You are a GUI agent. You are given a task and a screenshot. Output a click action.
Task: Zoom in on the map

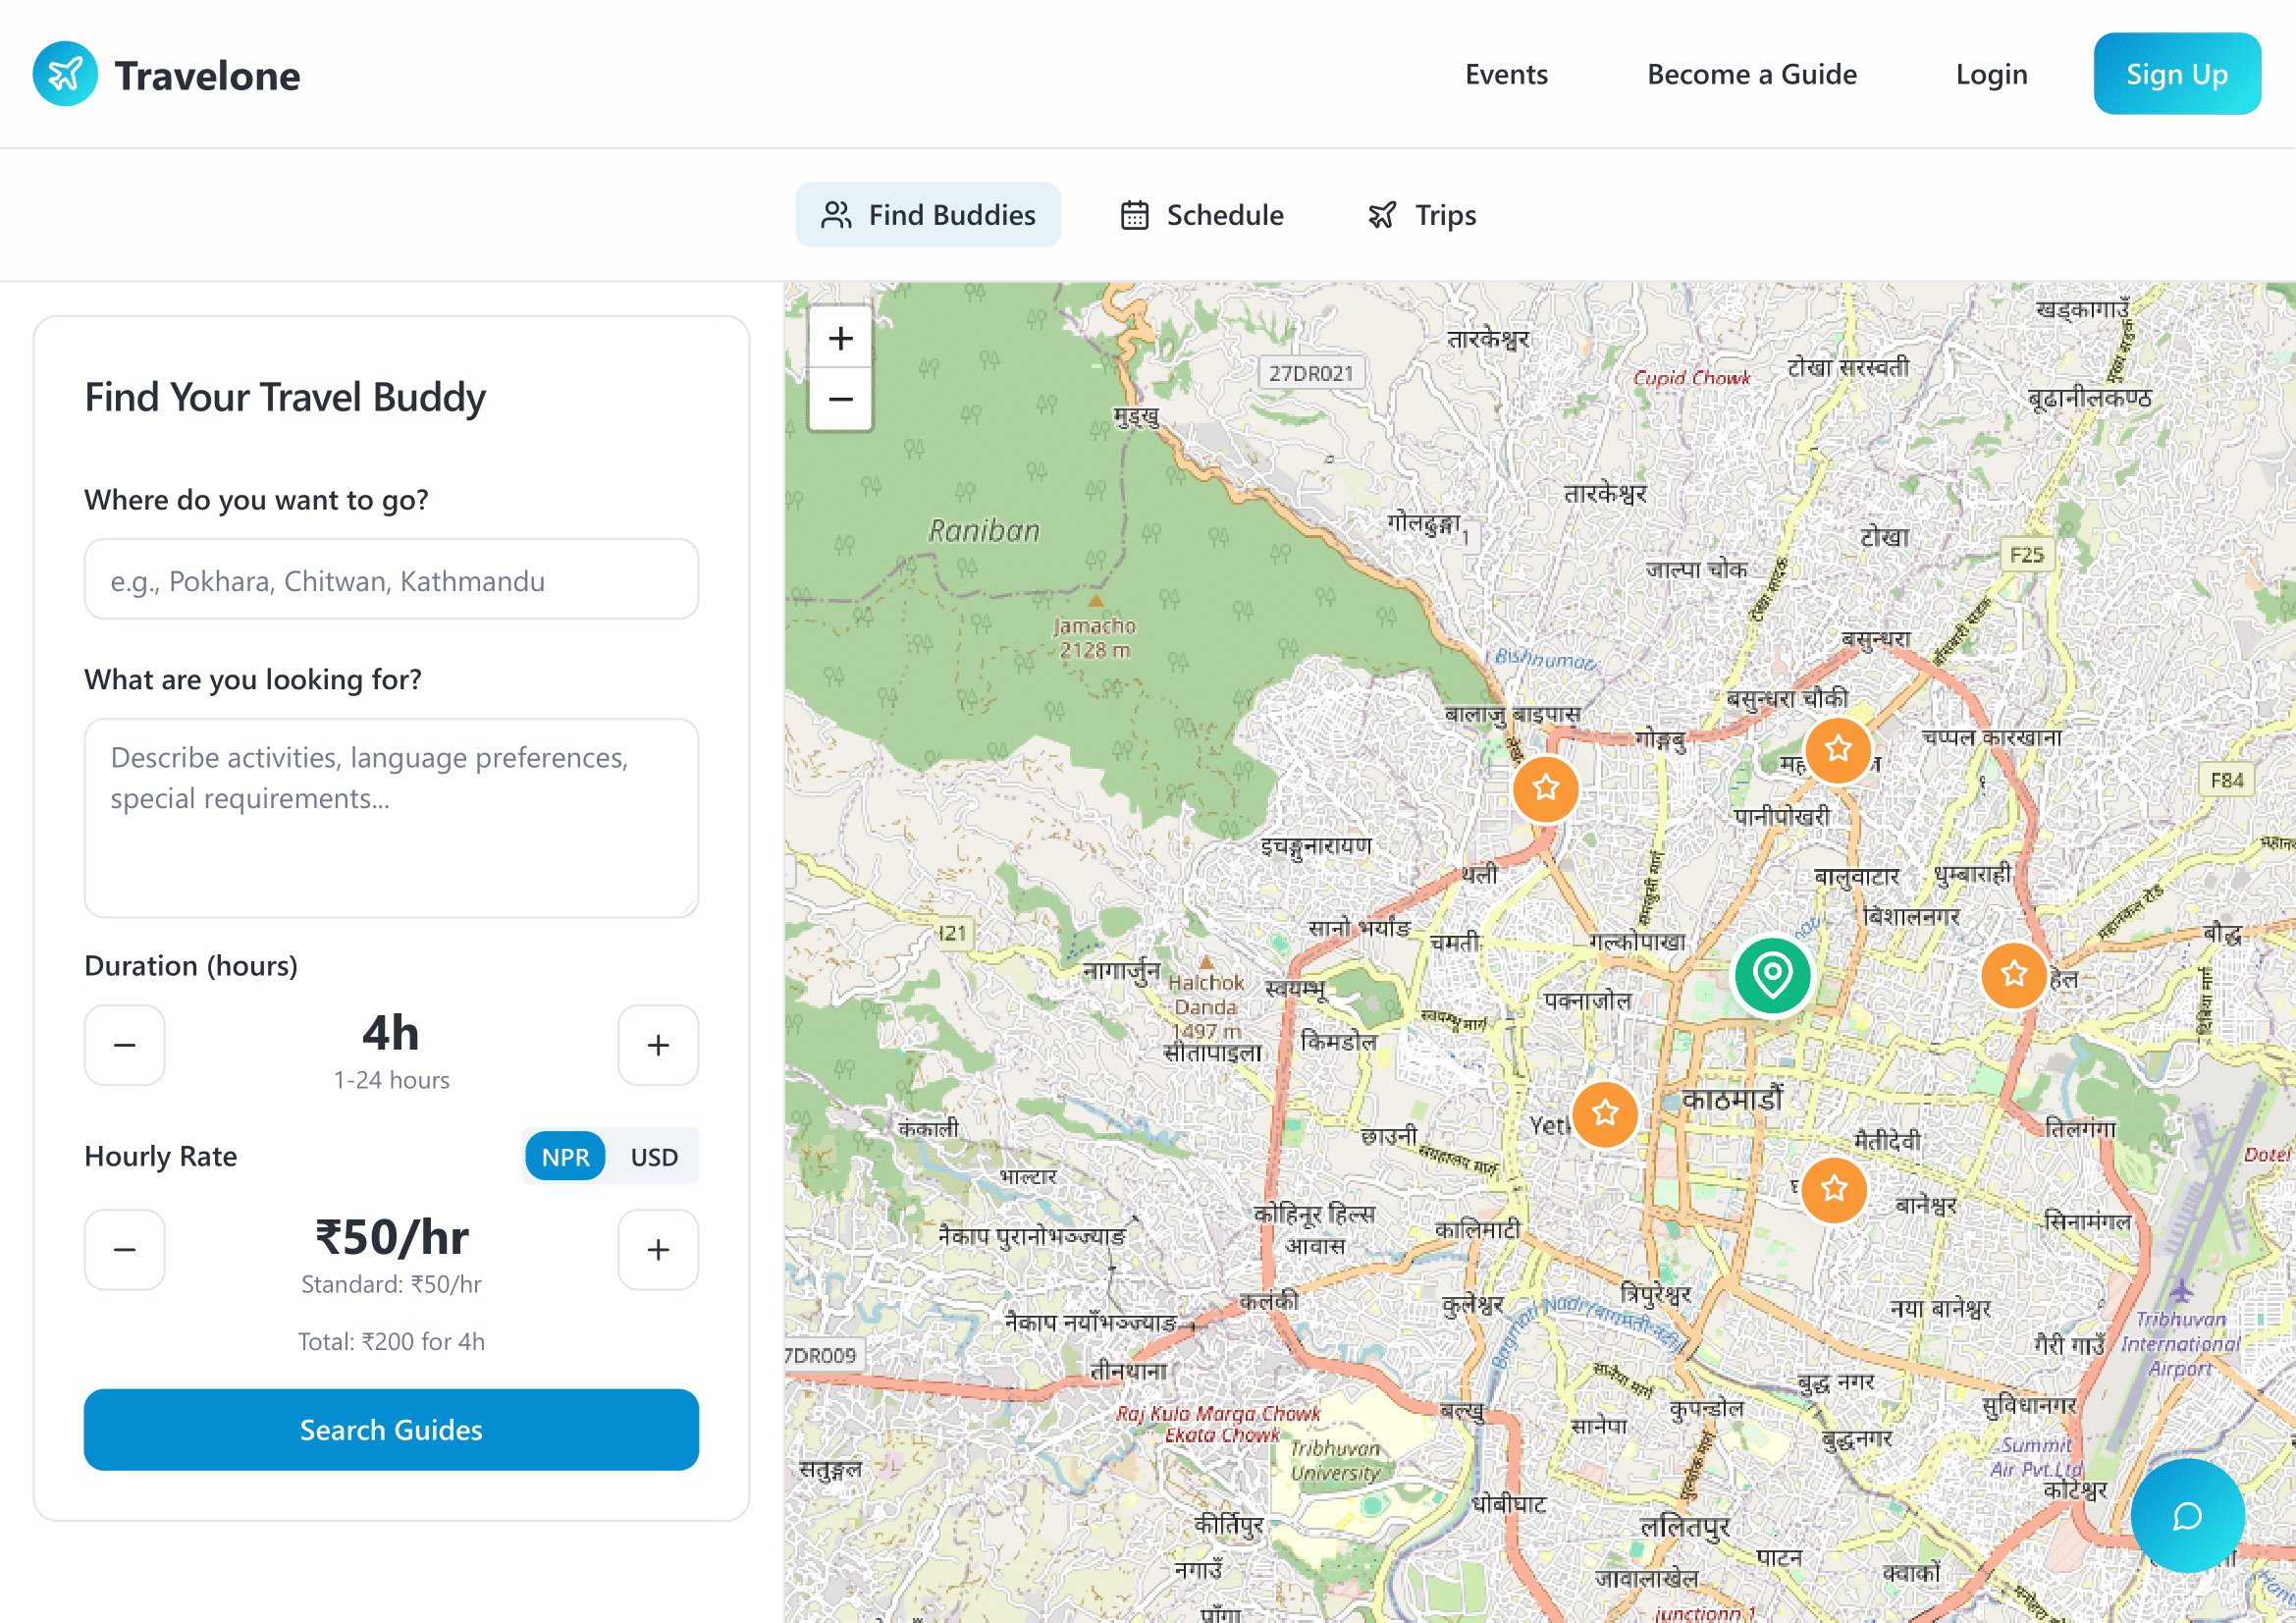840,338
